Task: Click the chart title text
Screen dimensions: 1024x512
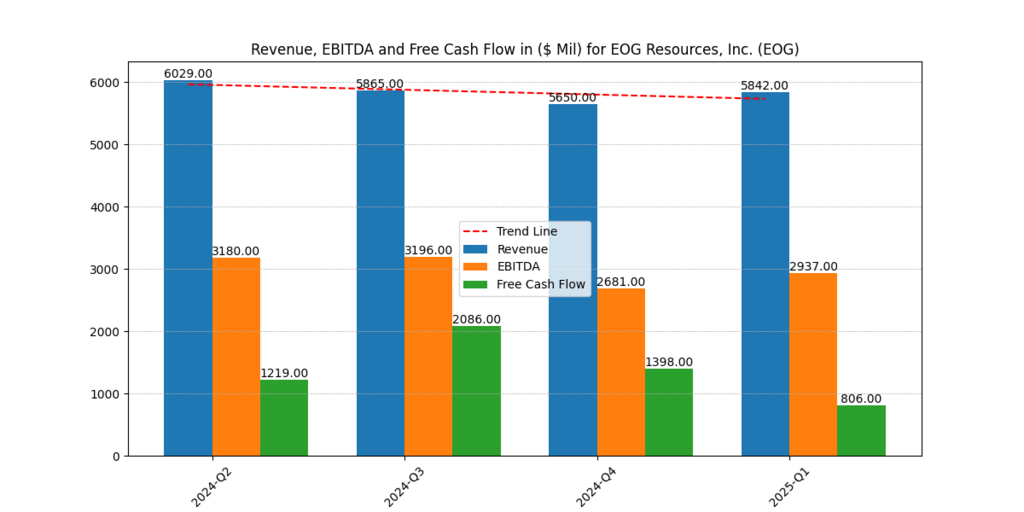Action: tap(524, 49)
